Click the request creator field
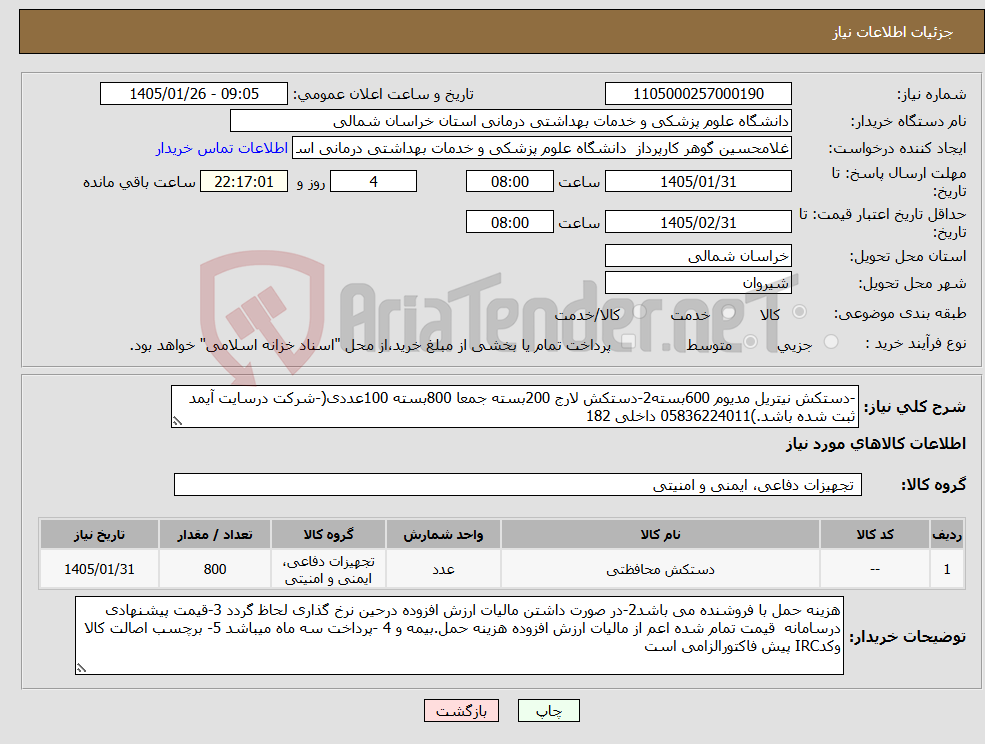Viewport: 985px width, 744px height. pyautogui.click(x=541, y=148)
